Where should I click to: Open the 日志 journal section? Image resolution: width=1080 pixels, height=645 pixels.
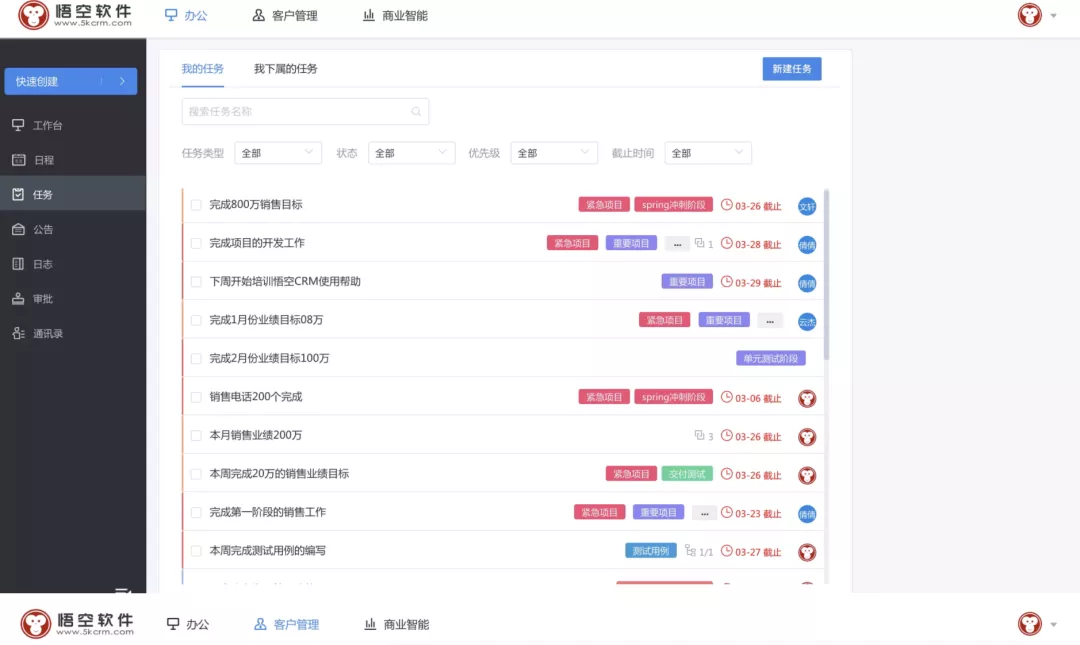click(44, 263)
